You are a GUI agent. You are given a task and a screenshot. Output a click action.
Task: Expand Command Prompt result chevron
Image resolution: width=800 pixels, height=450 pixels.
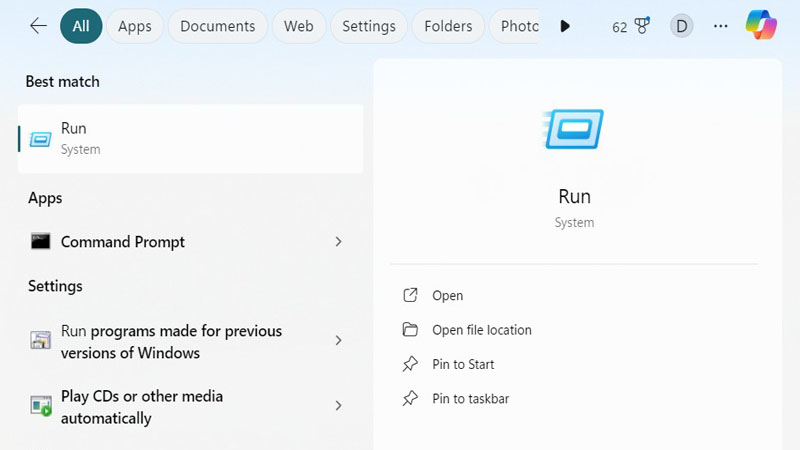[x=338, y=241]
